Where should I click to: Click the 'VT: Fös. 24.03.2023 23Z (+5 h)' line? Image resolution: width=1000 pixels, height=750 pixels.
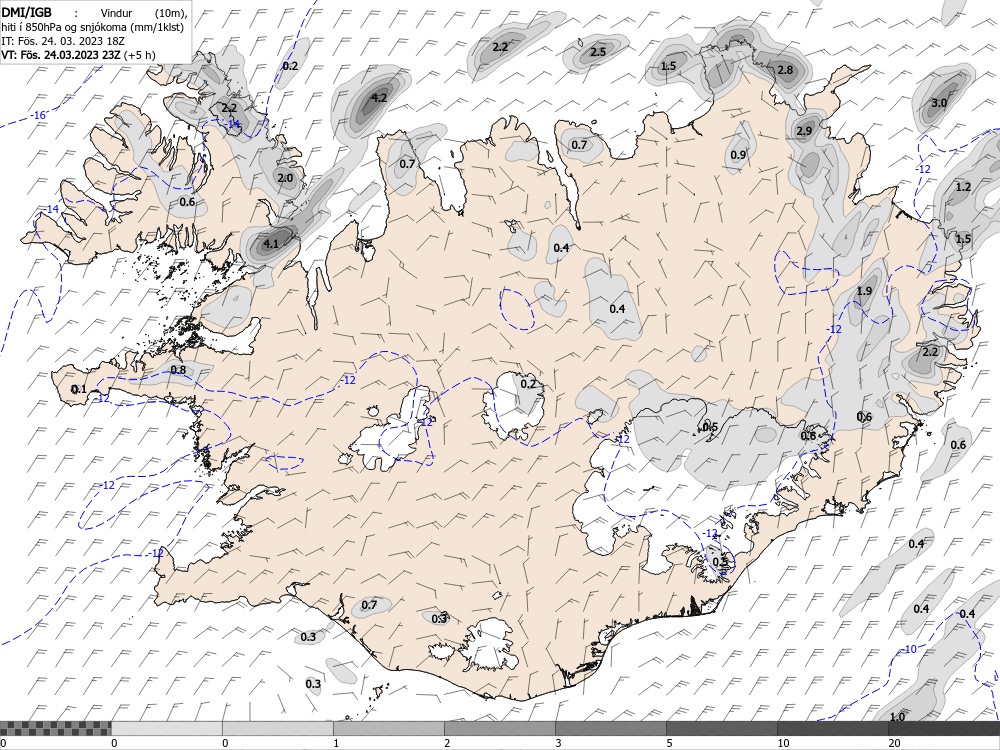(x=78, y=54)
